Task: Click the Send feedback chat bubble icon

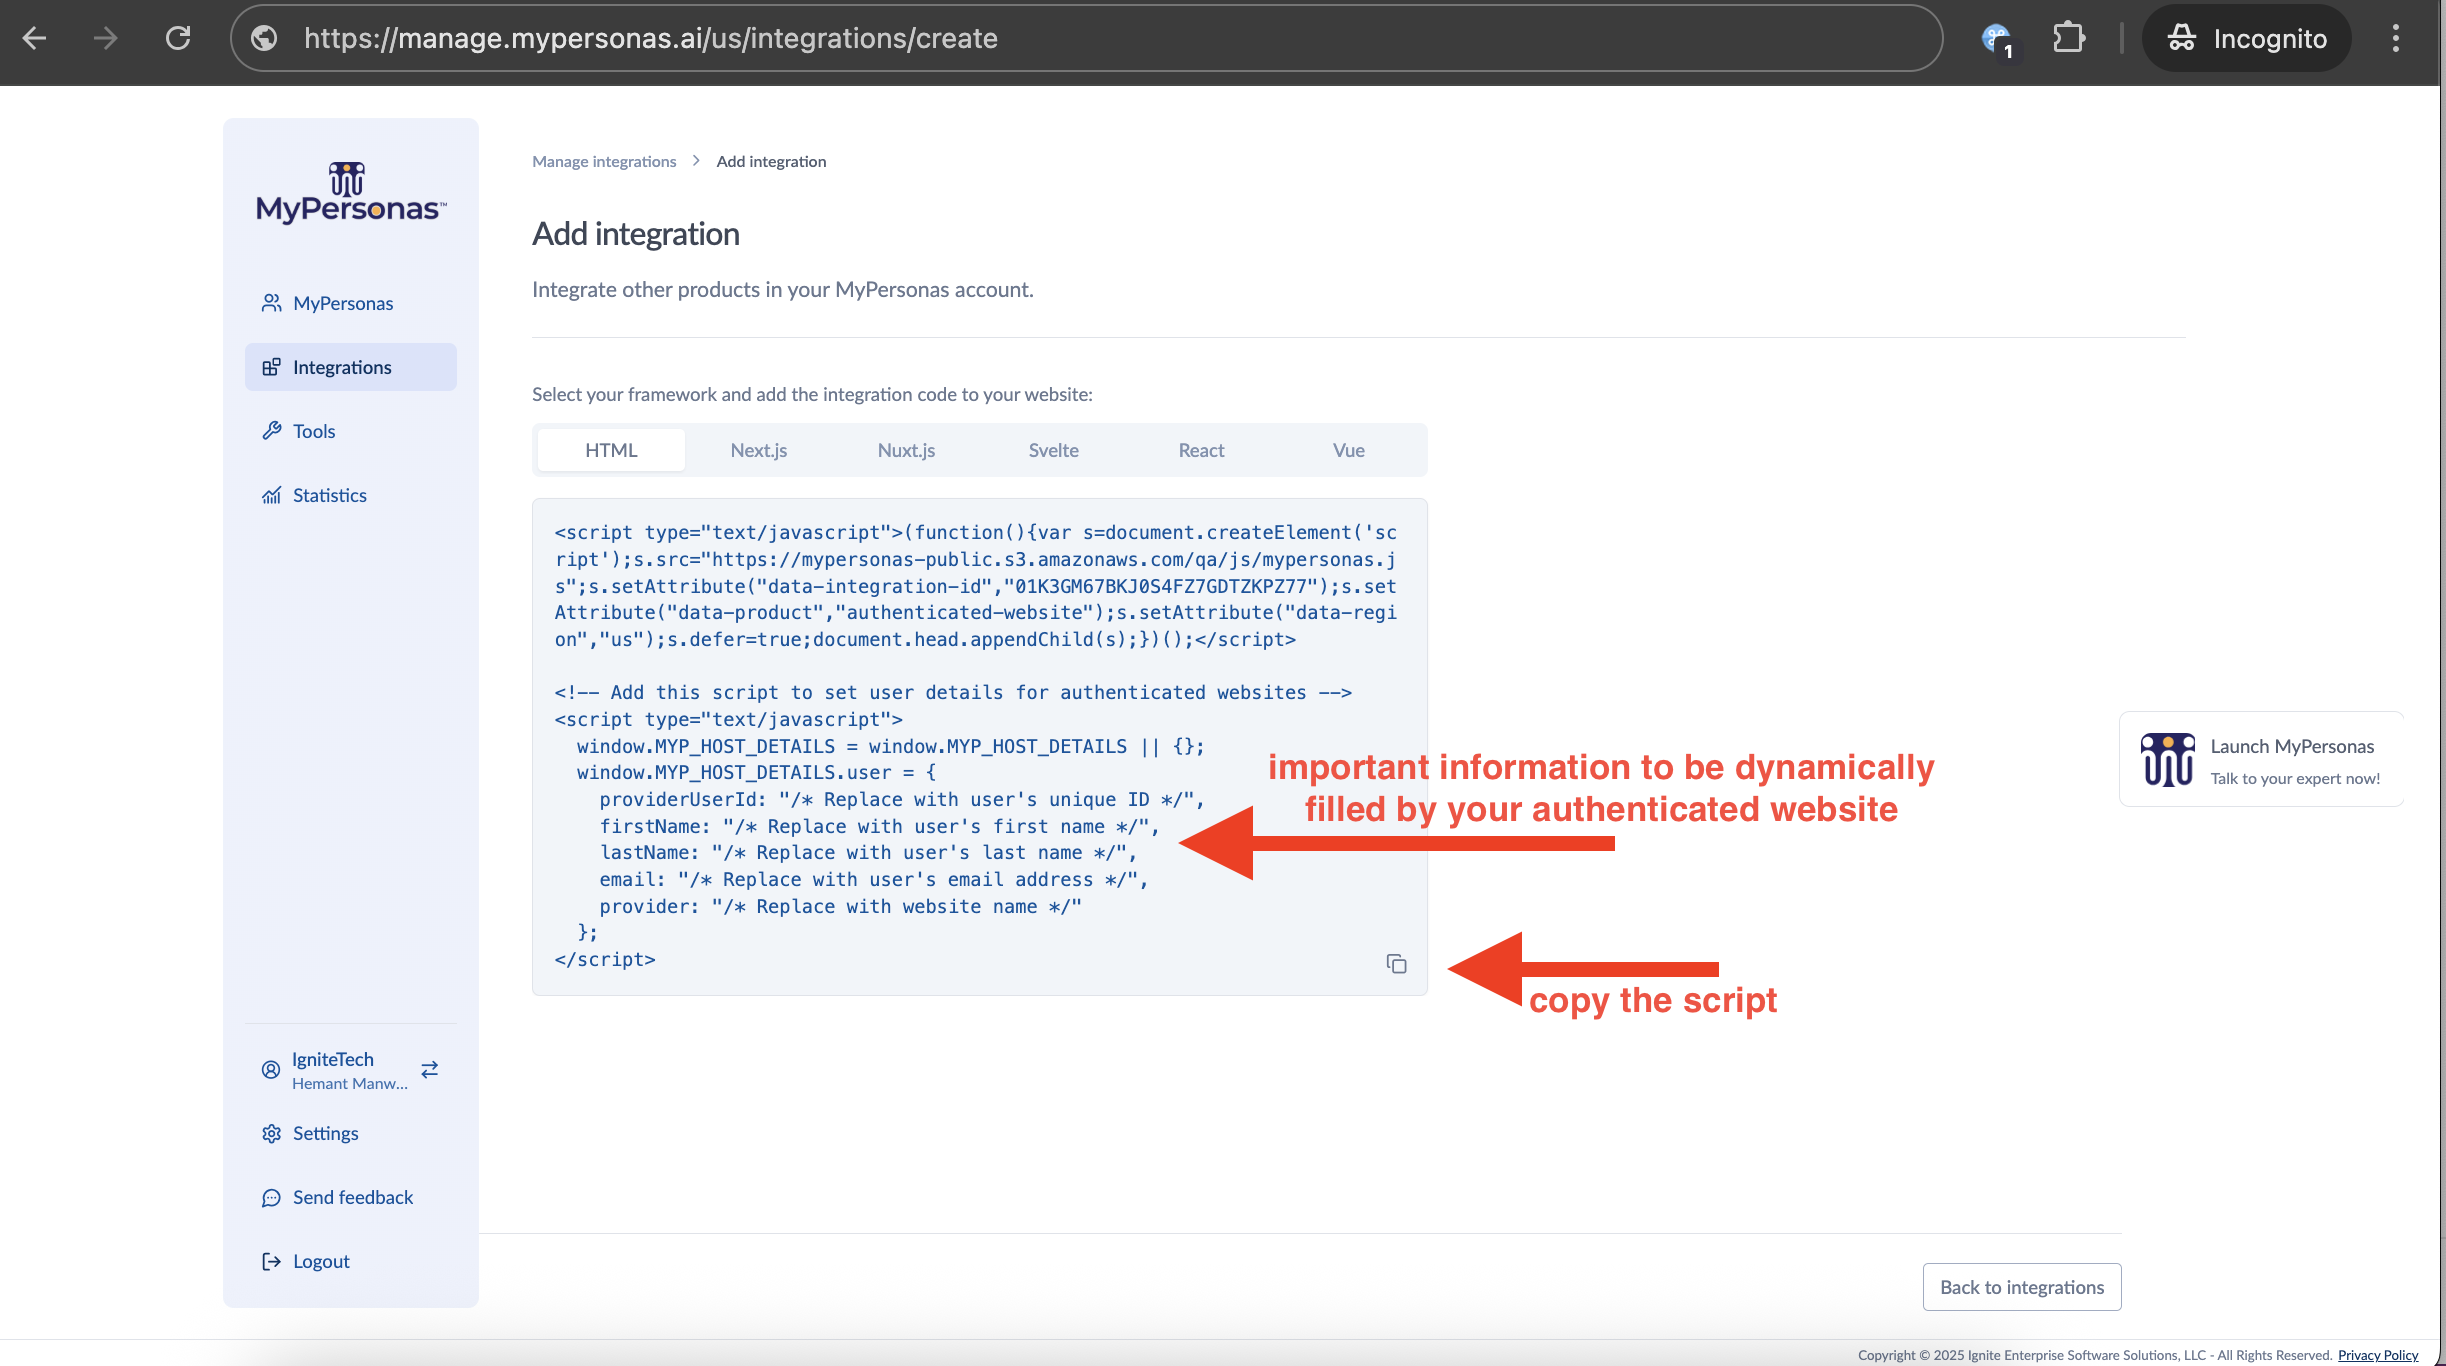Action: (x=271, y=1197)
